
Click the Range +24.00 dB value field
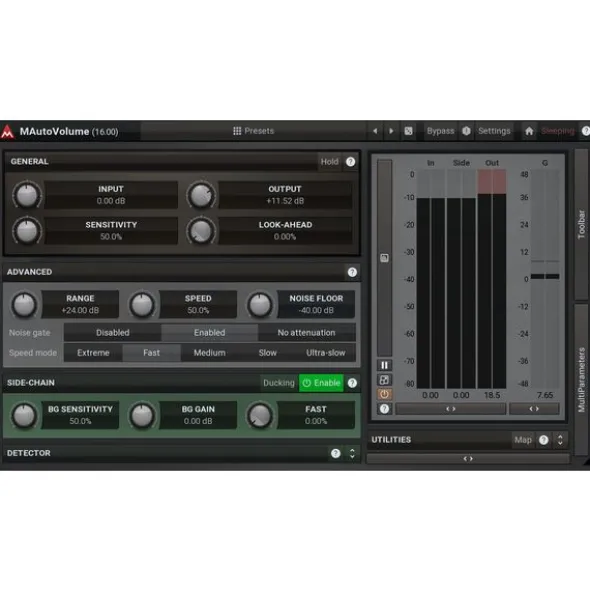80,304
